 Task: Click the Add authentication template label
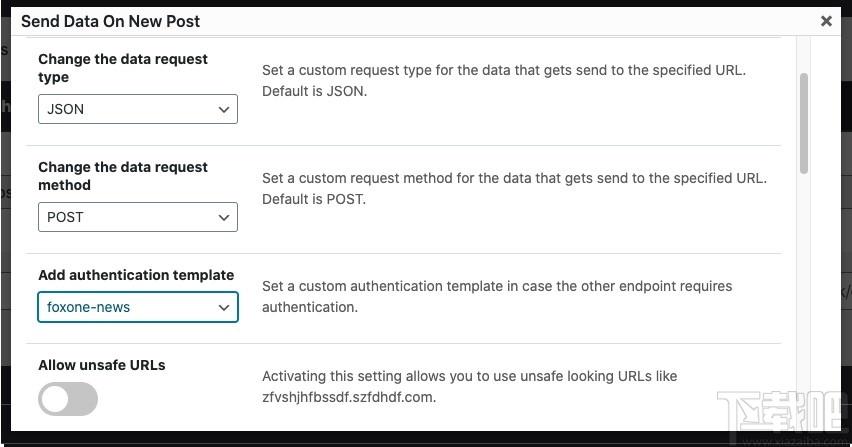click(x=136, y=275)
